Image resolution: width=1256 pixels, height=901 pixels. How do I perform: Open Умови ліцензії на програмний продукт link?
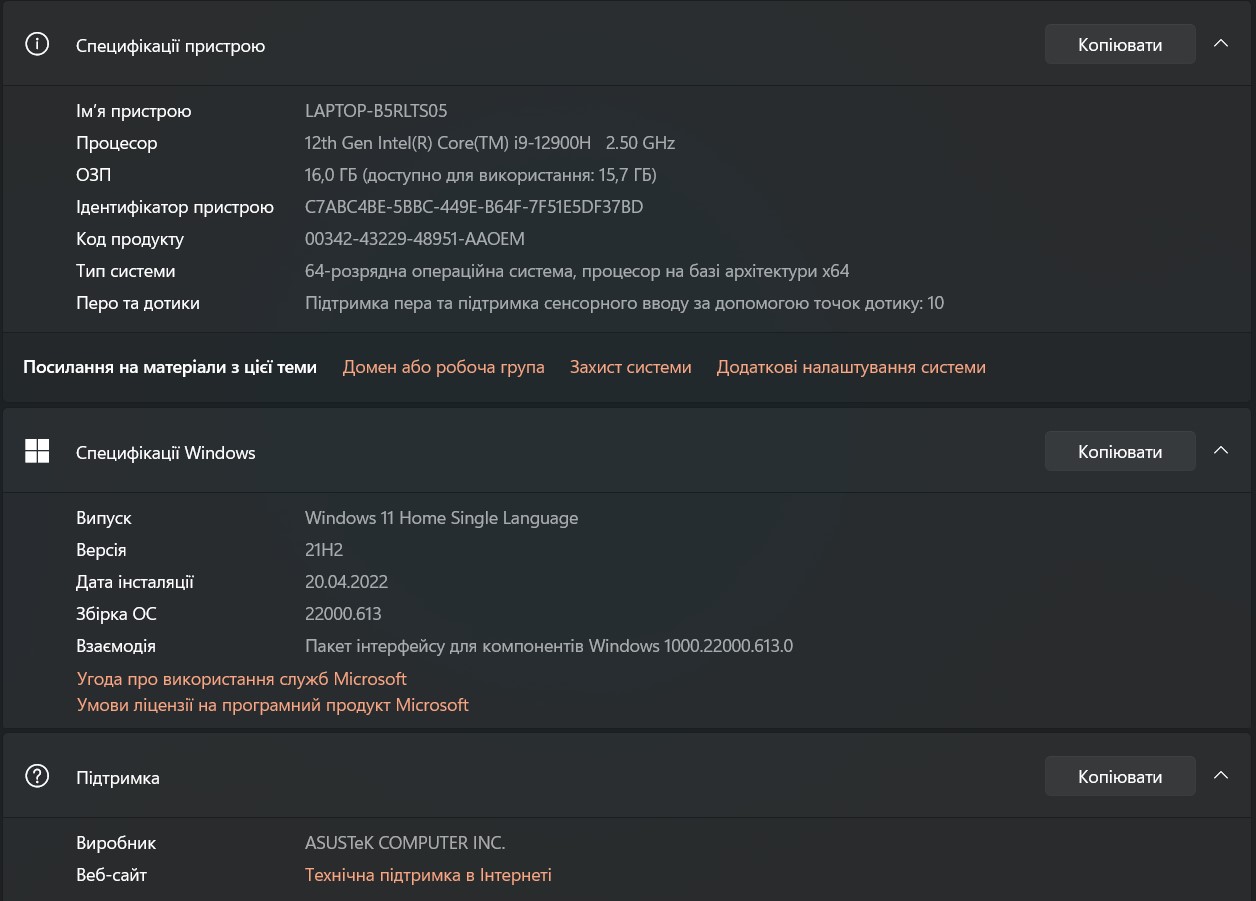(272, 705)
